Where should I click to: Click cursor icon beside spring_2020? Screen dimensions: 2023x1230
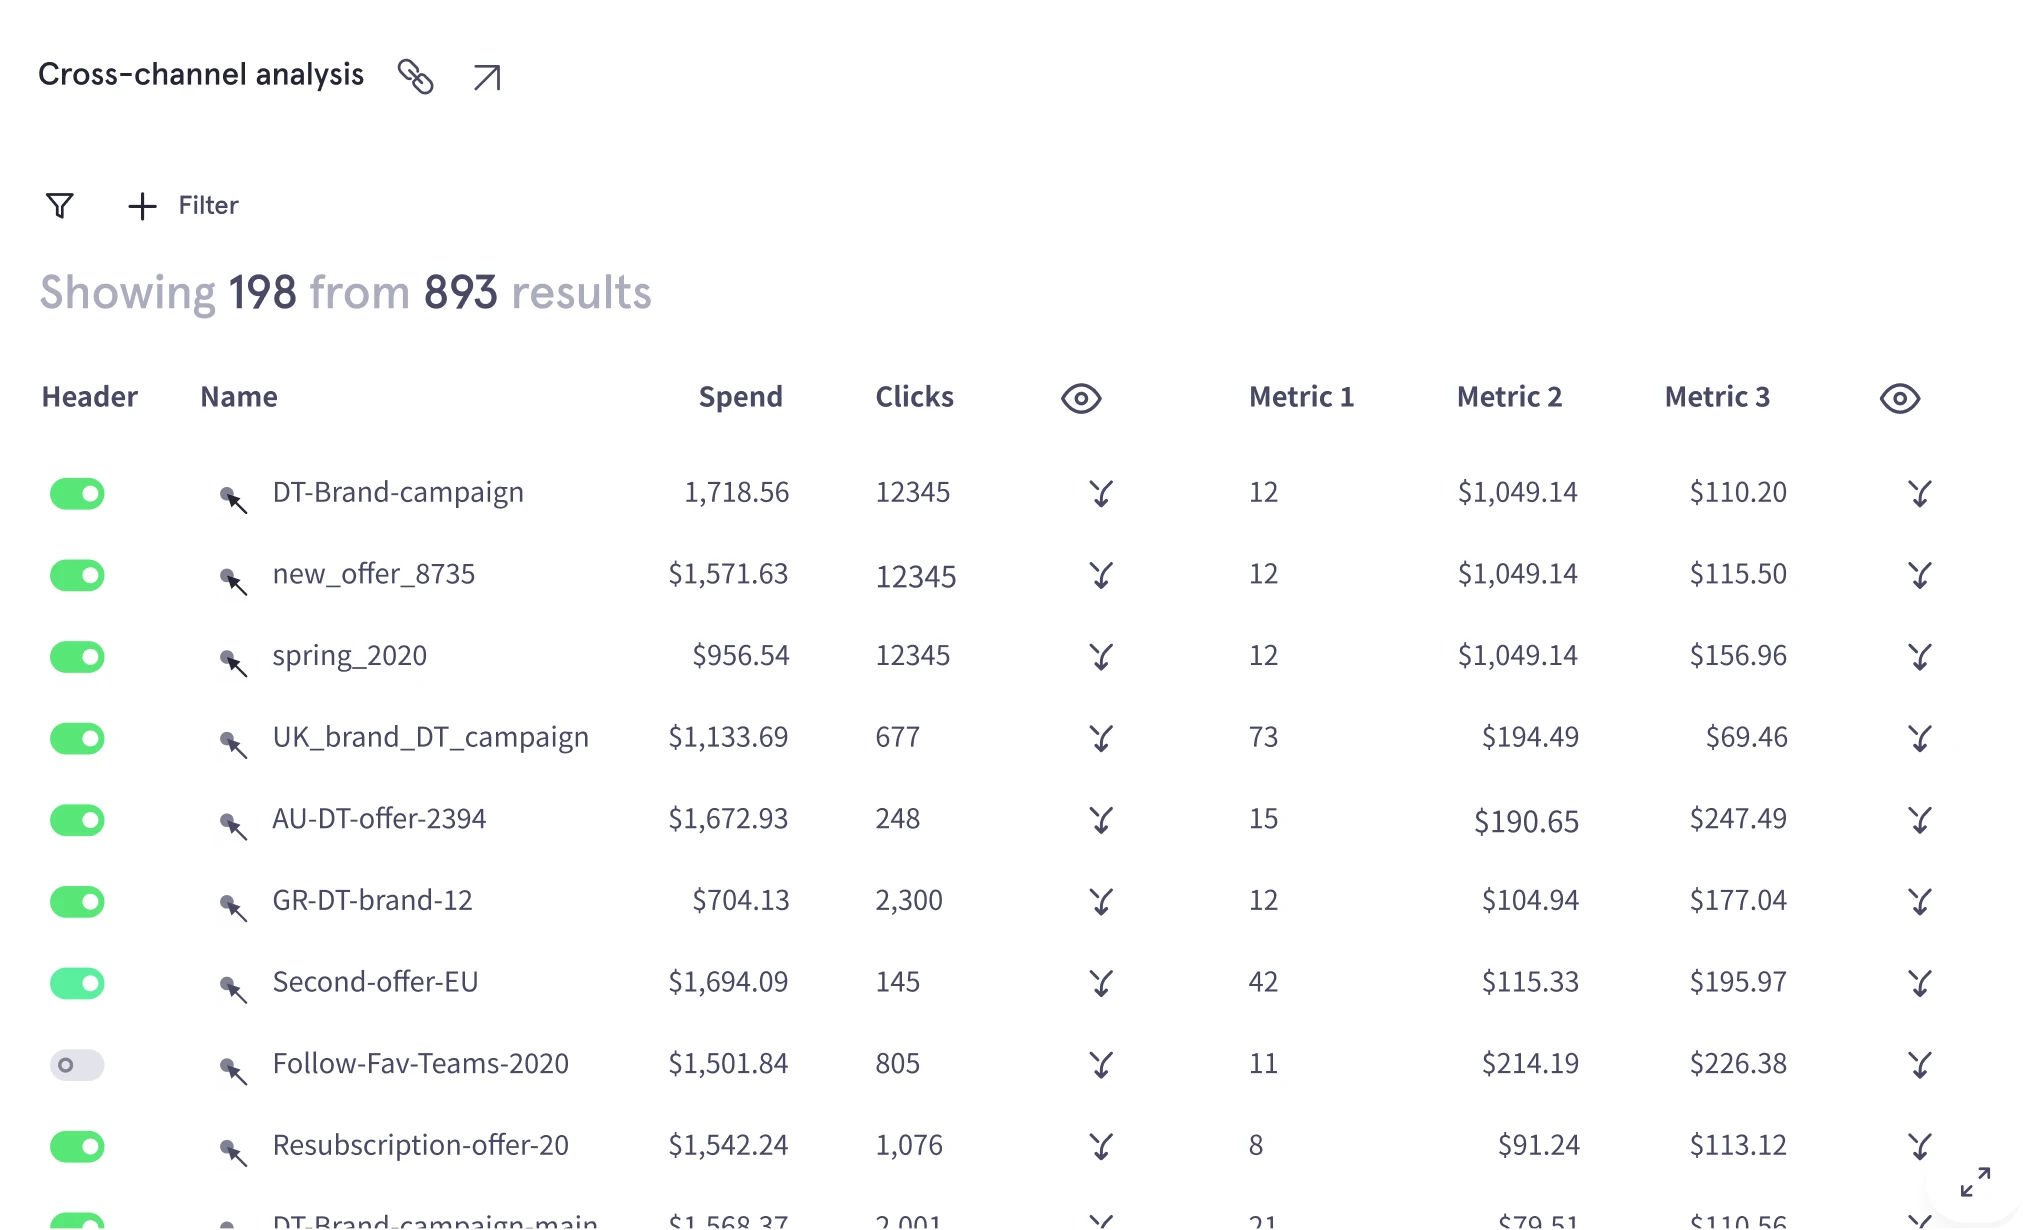(x=232, y=661)
